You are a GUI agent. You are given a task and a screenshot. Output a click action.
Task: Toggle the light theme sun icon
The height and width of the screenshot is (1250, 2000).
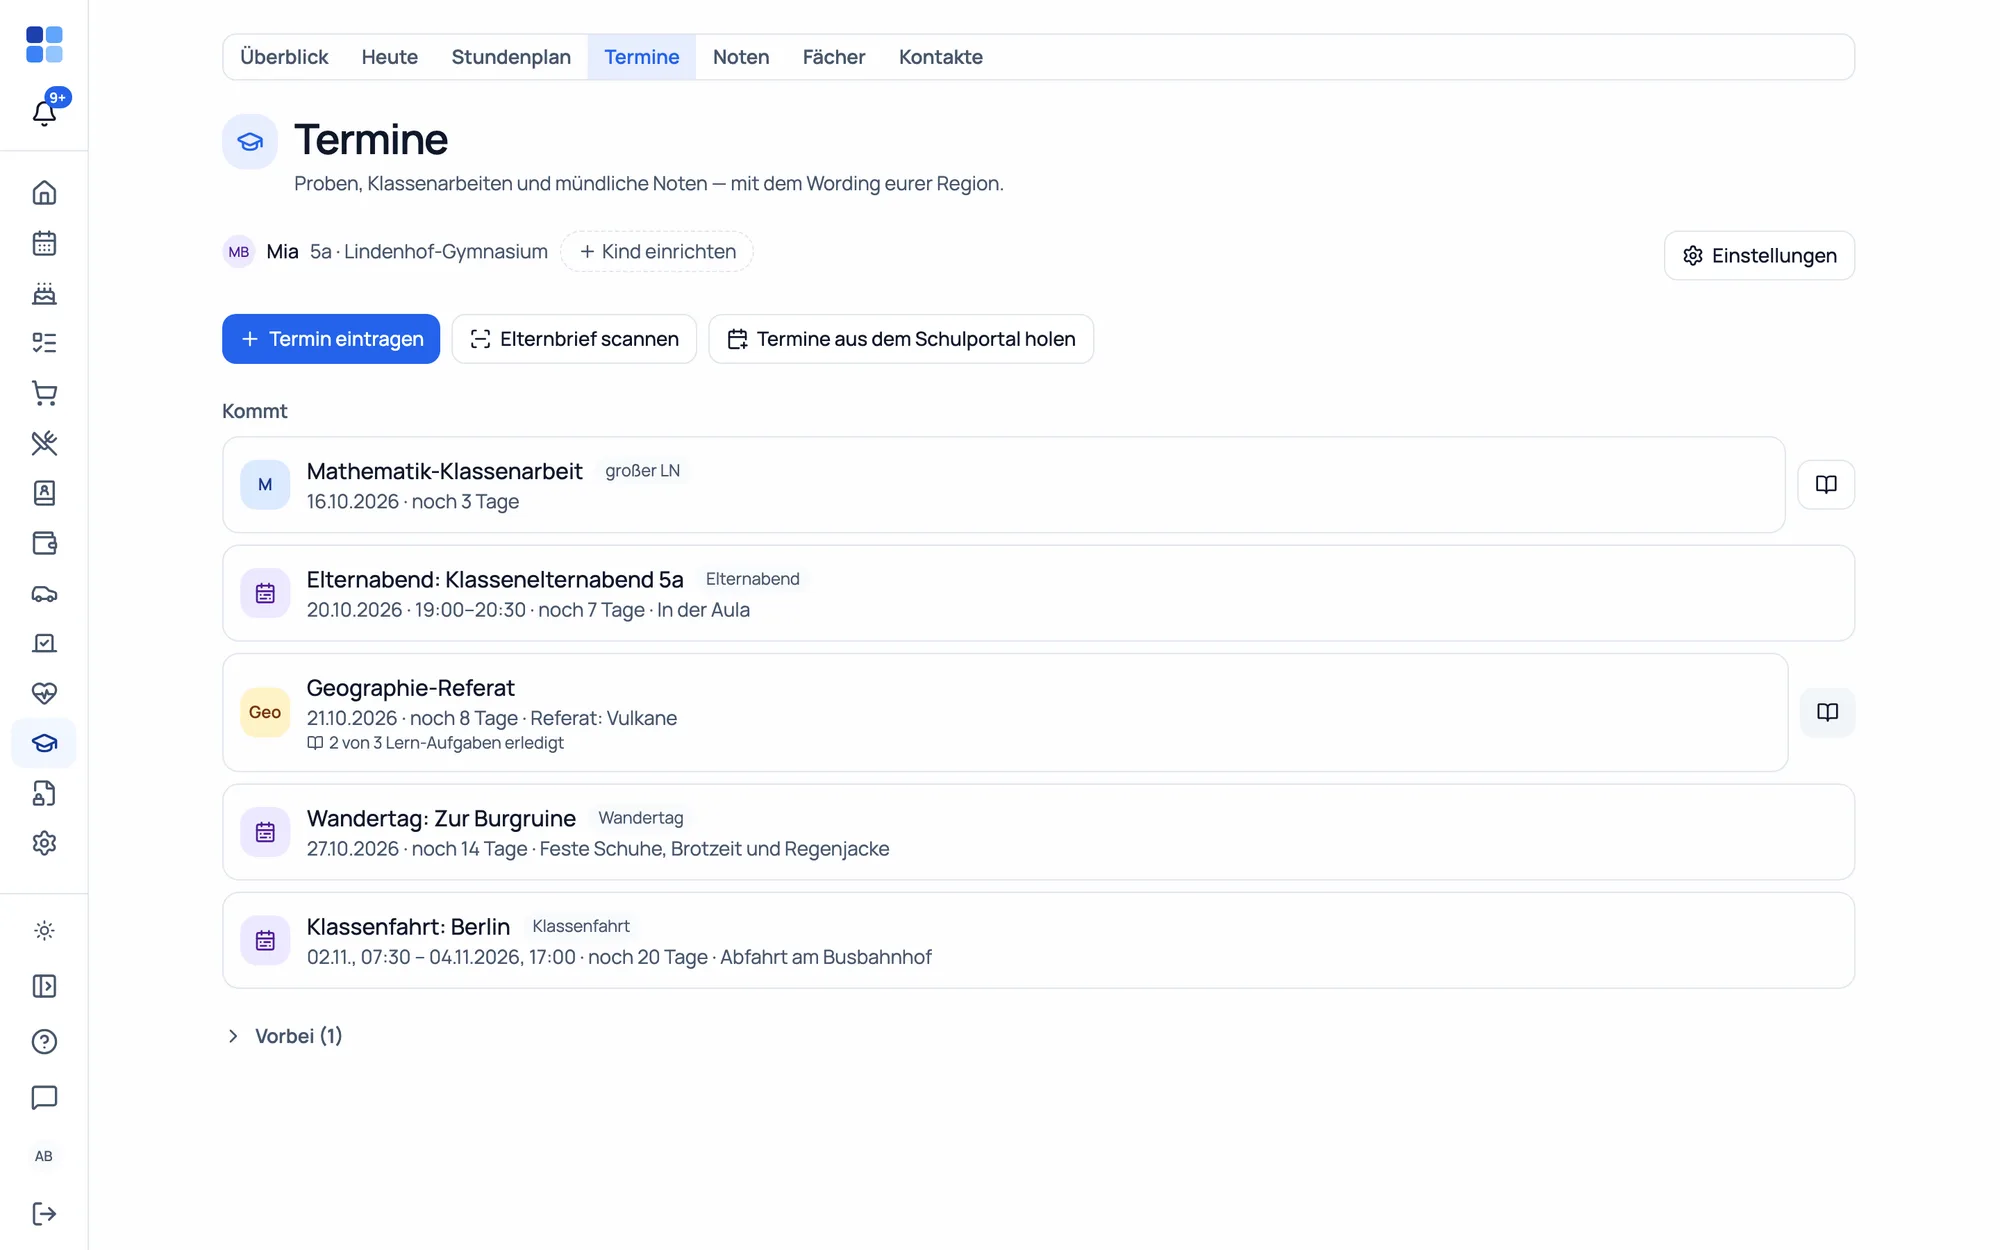(x=44, y=931)
